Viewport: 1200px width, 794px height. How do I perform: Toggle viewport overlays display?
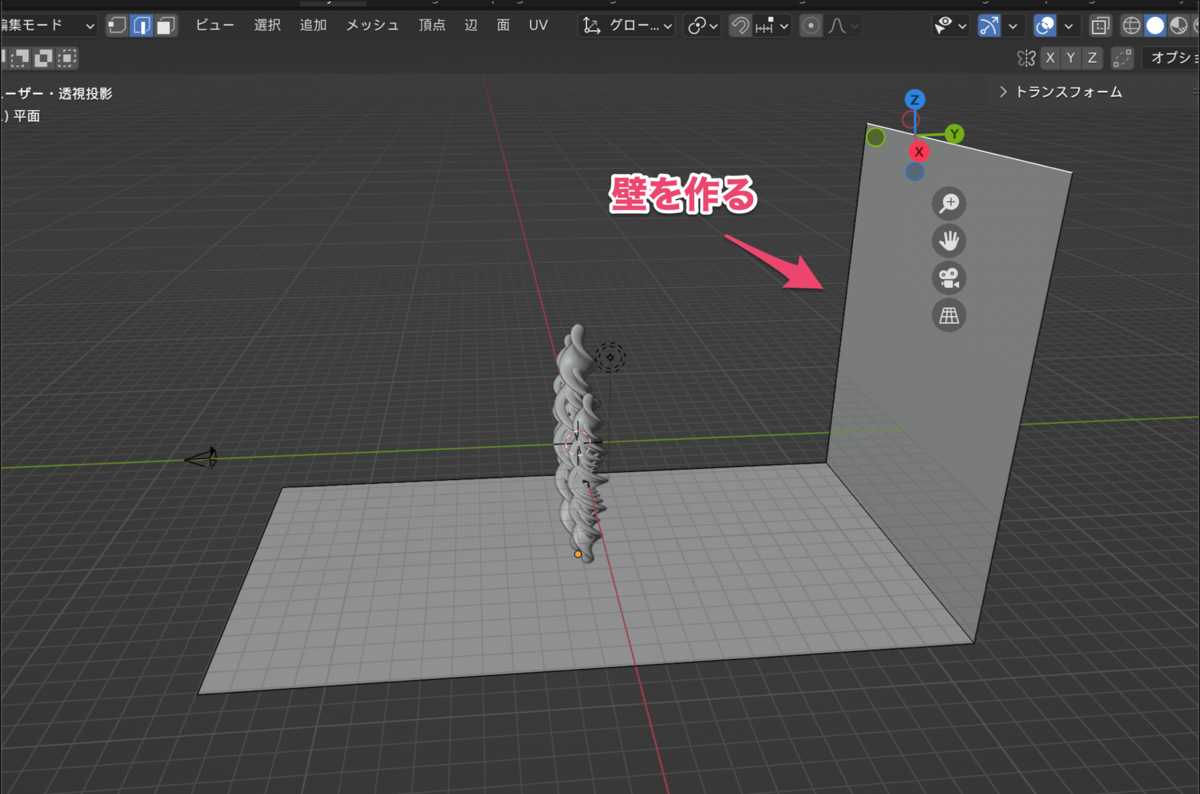[x=1045, y=25]
